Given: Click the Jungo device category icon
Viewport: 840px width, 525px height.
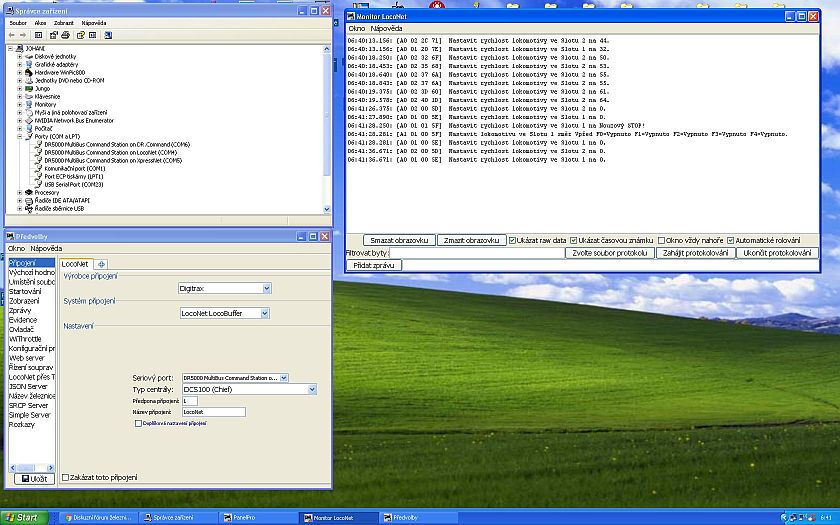Looking at the screenshot, I should 29,88.
